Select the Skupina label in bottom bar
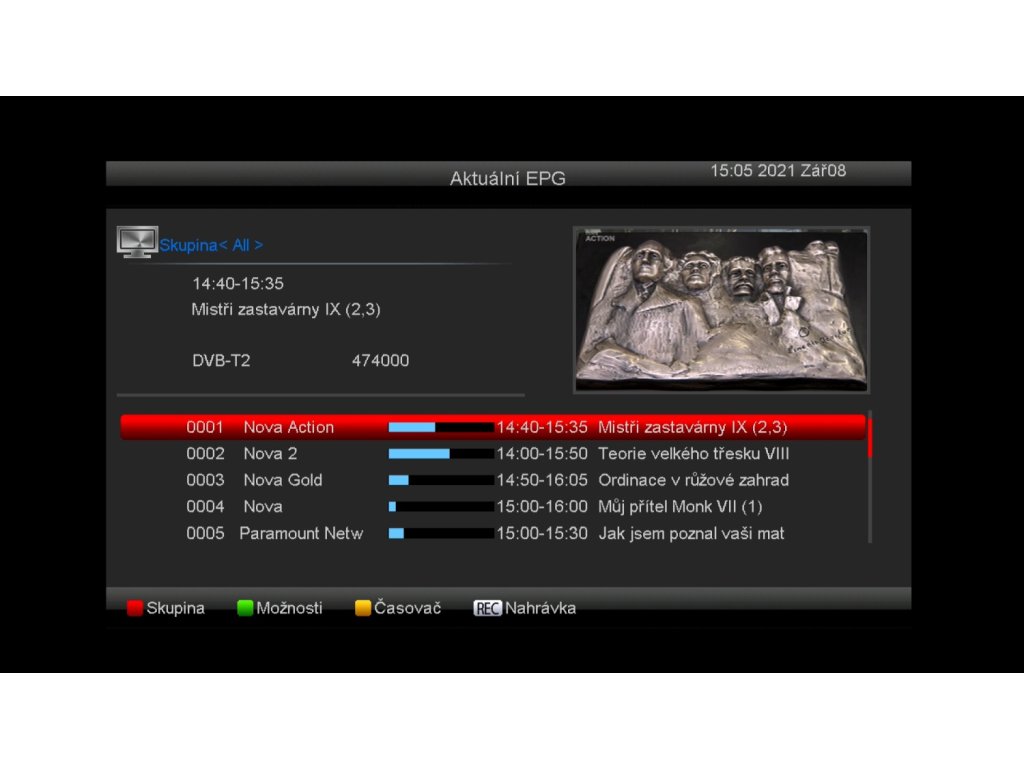 click(175, 608)
